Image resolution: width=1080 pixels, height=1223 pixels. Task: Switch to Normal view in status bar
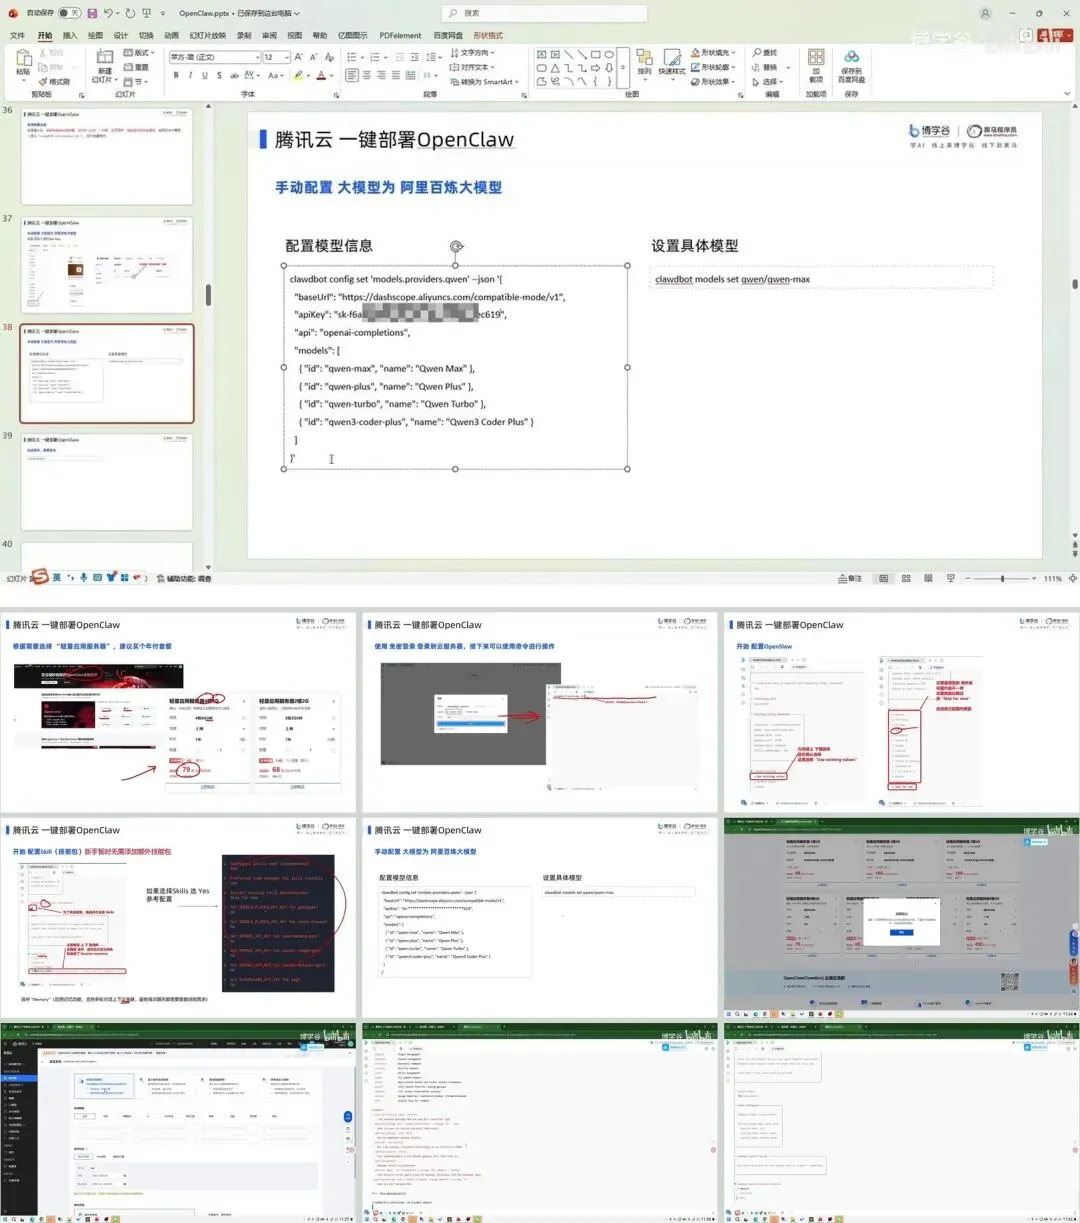point(883,578)
